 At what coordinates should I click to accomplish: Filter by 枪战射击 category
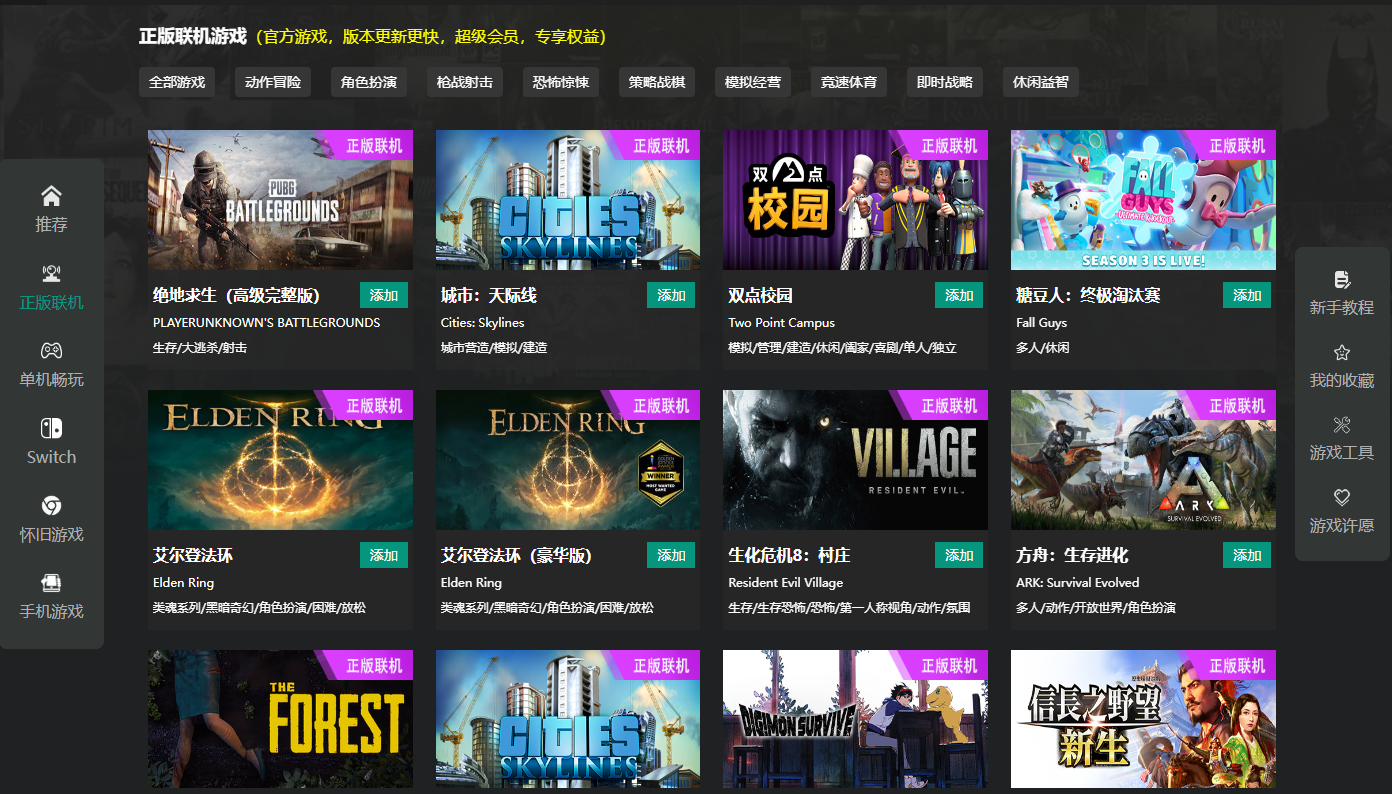[465, 82]
